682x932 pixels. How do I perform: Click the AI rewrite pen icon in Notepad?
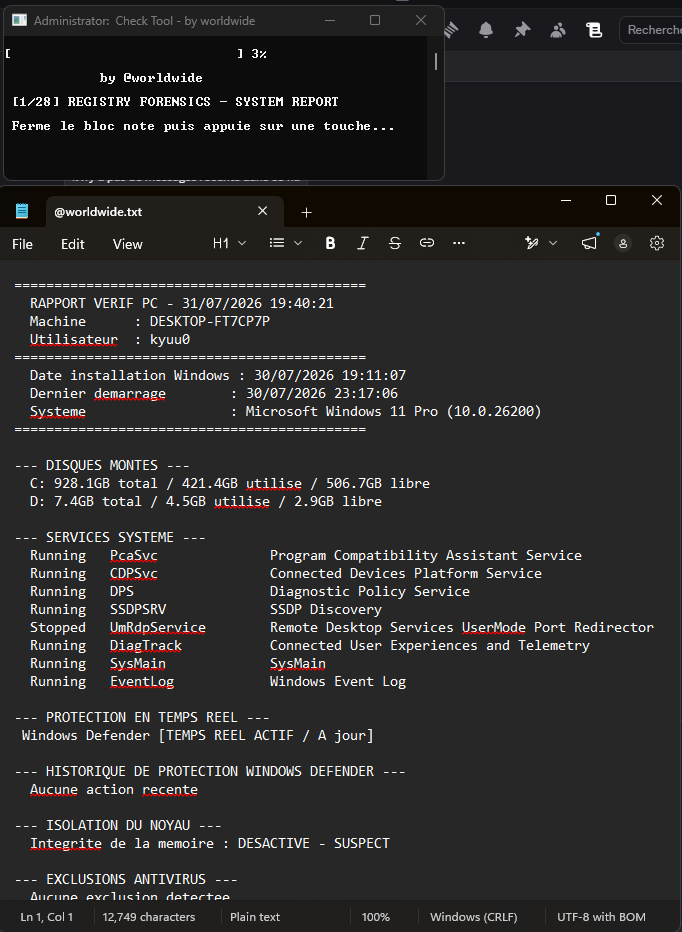click(x=532, y=243)
